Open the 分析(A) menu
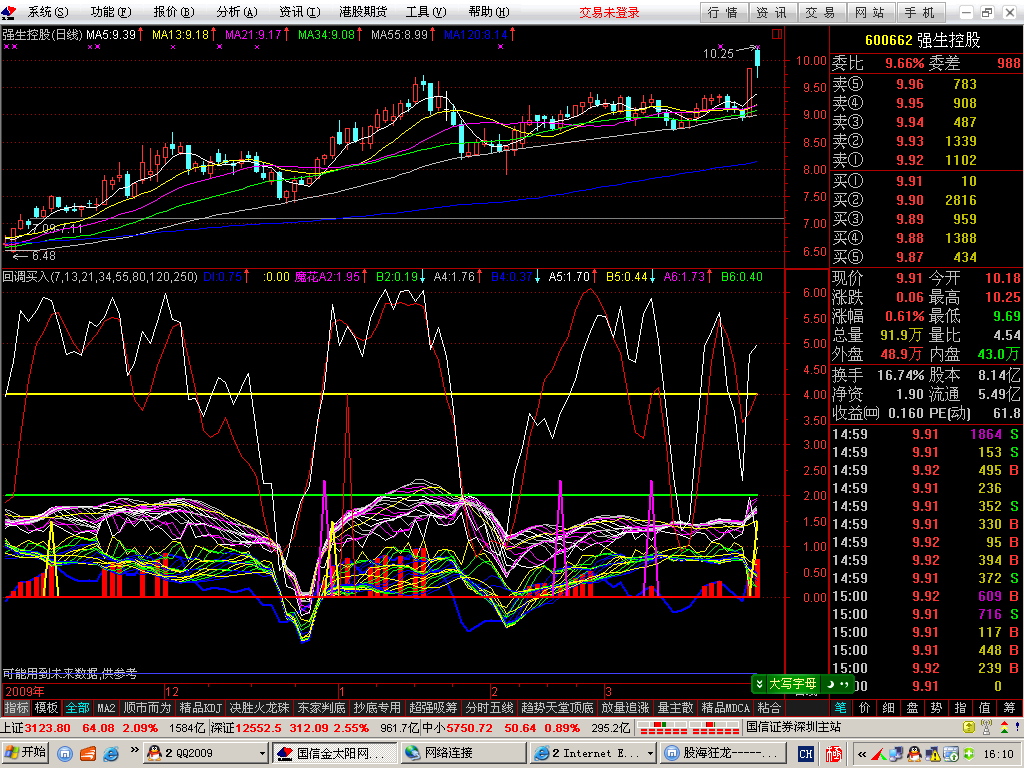The image size is (1024, 768). (236, 12)
